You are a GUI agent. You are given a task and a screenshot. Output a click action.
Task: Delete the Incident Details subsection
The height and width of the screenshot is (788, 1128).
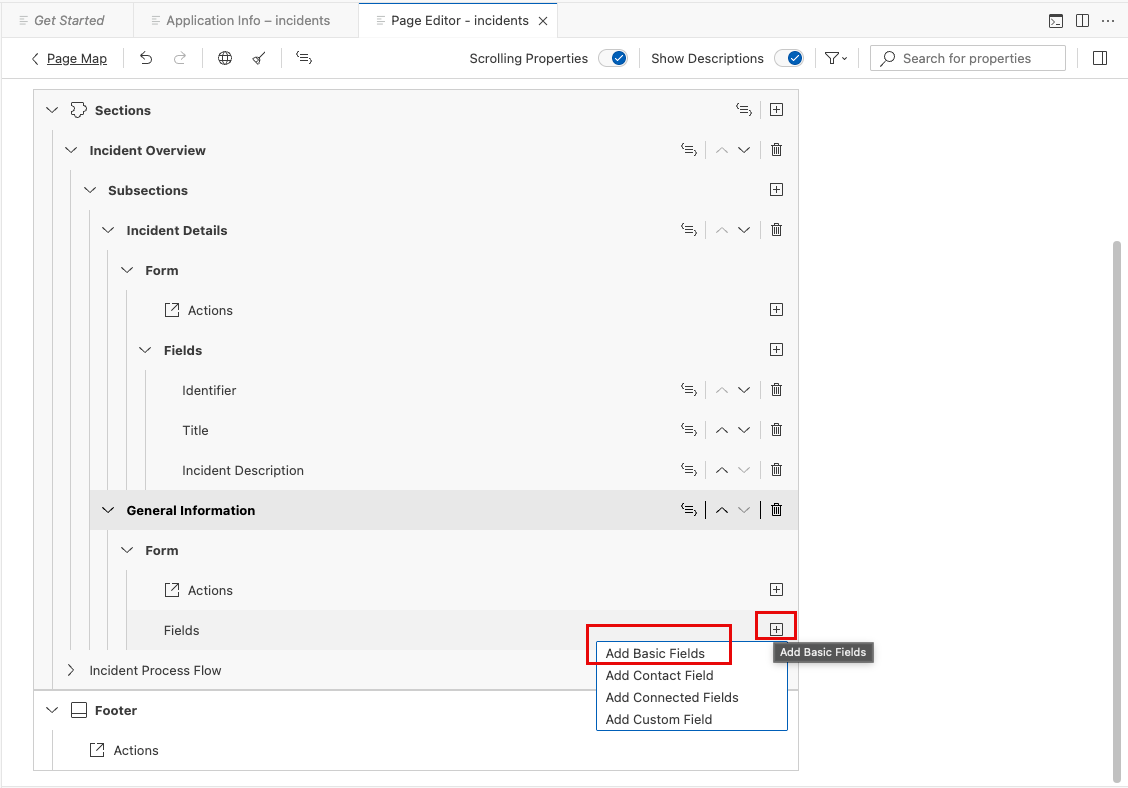click(x=776, y=230)
